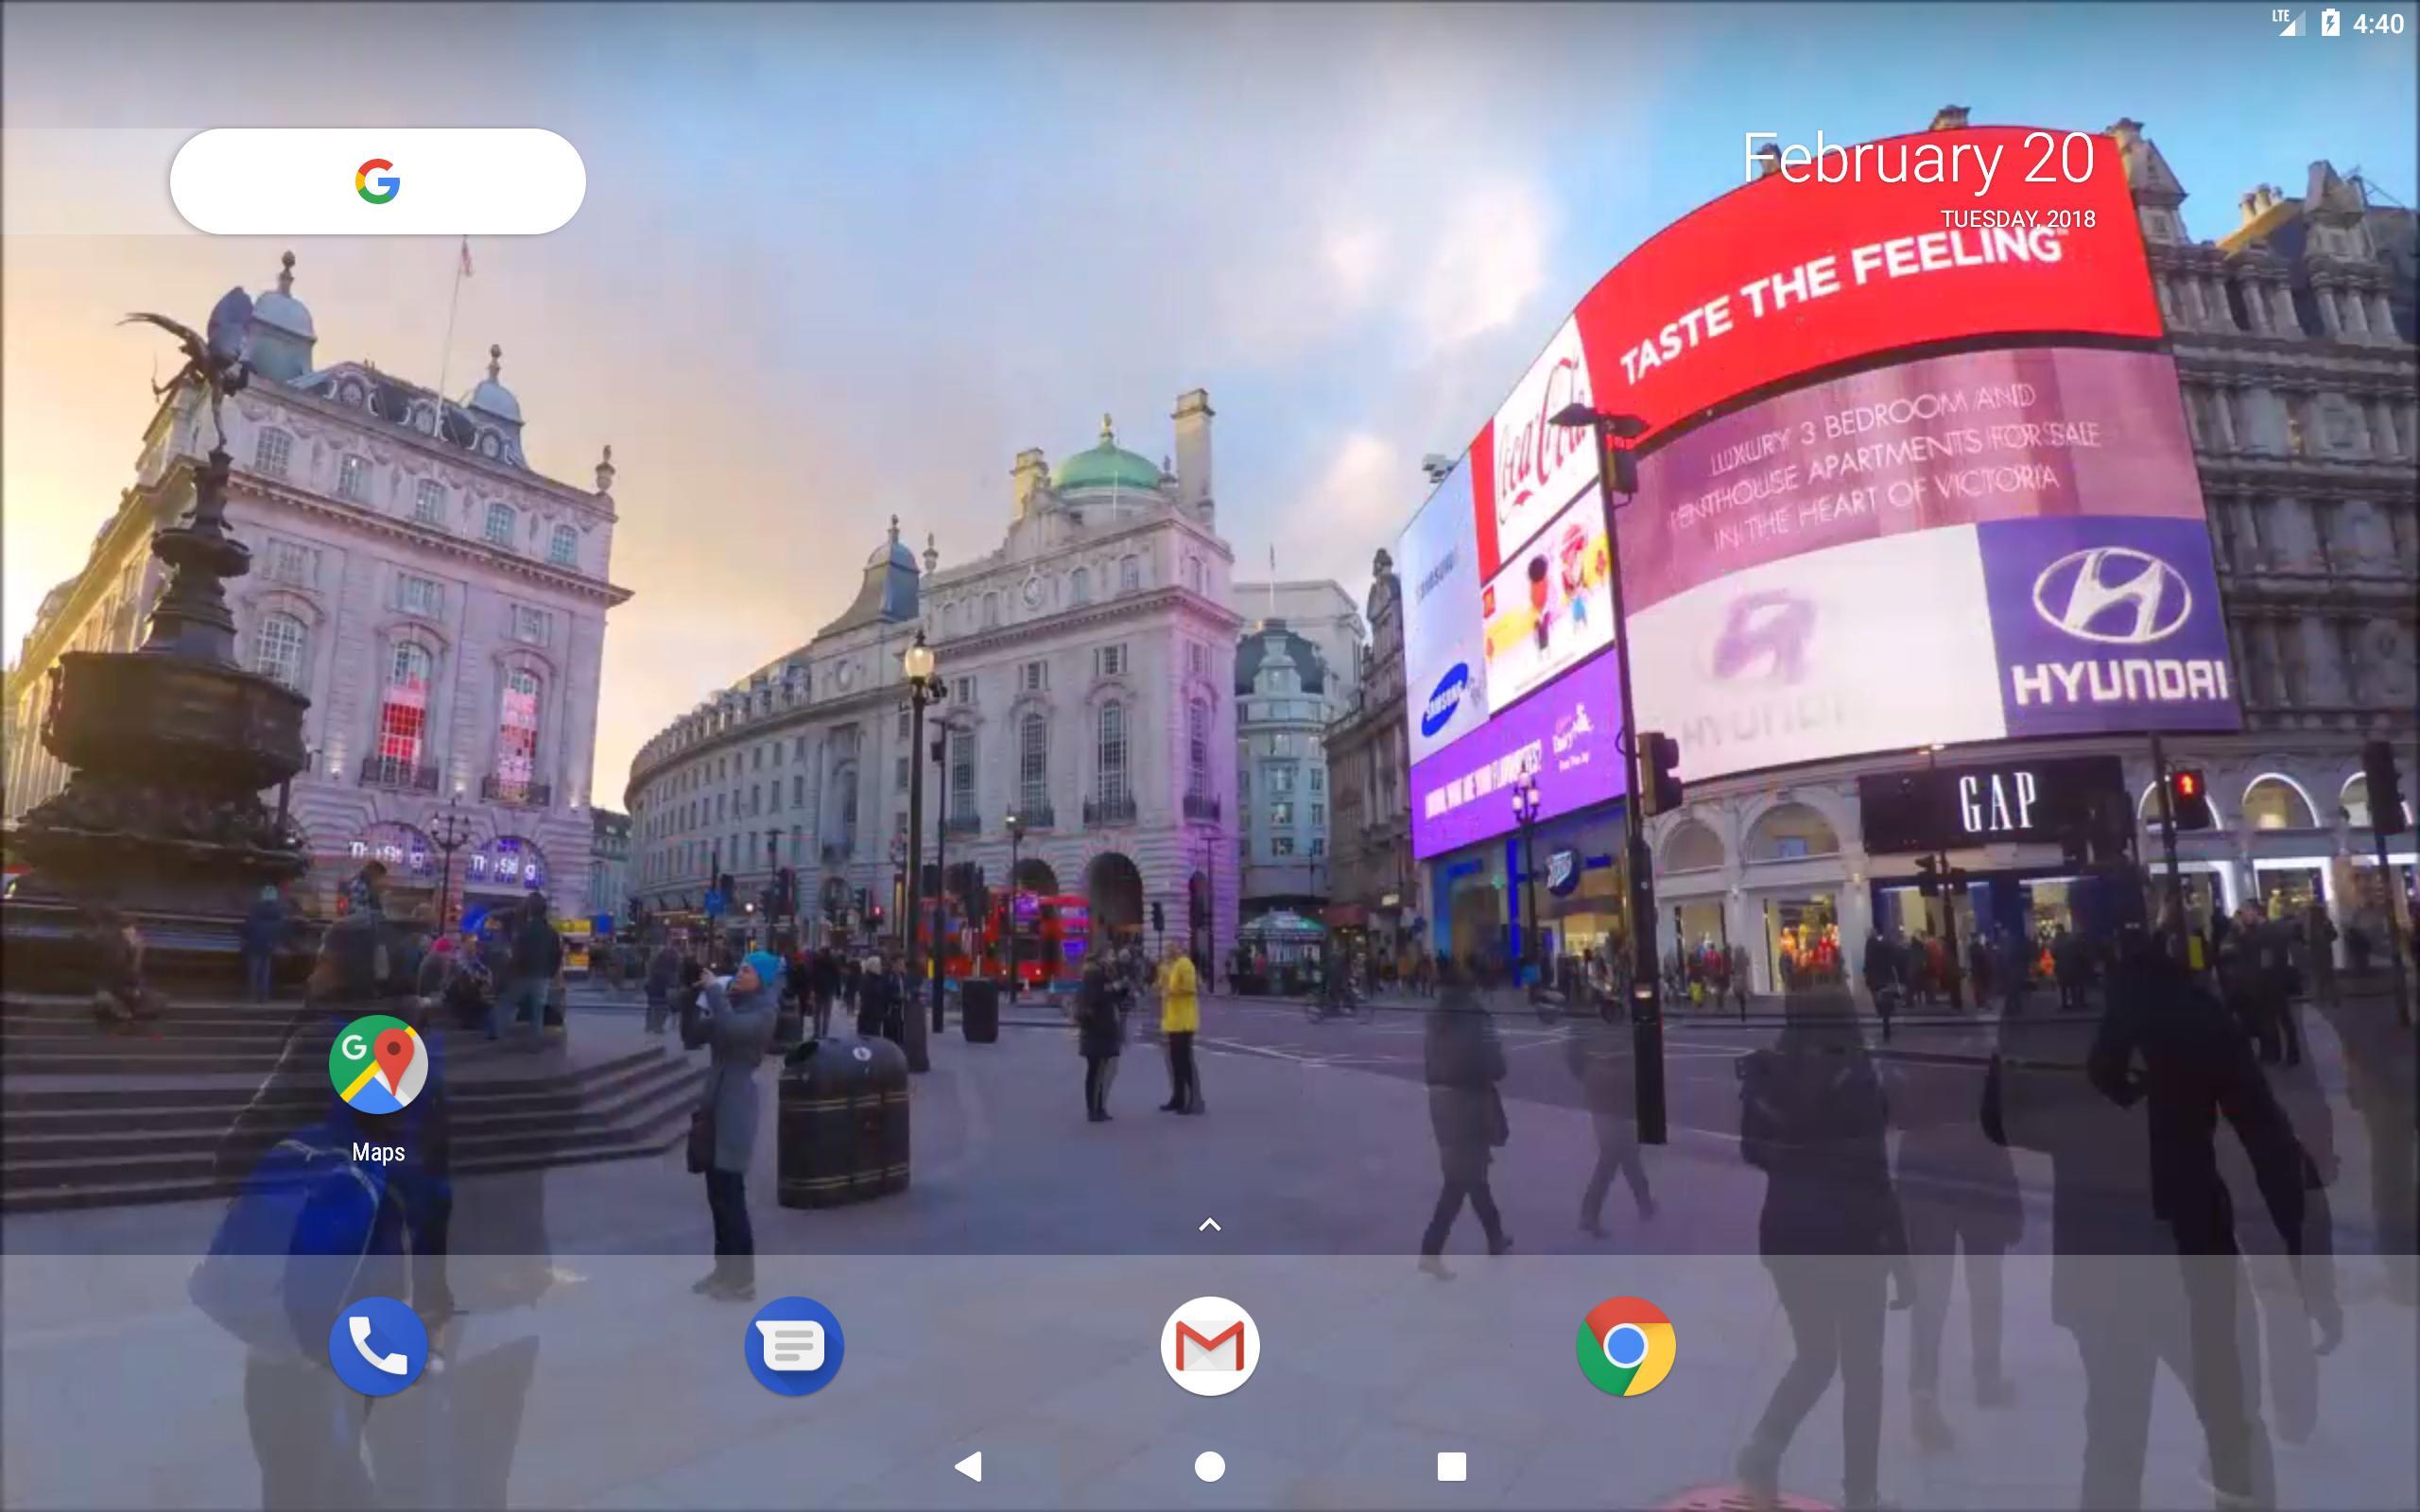The width and height of the screenshot is (2420, 1512).
Task: Launch the Phone dialer app
Action: [x=378, y=1346]
